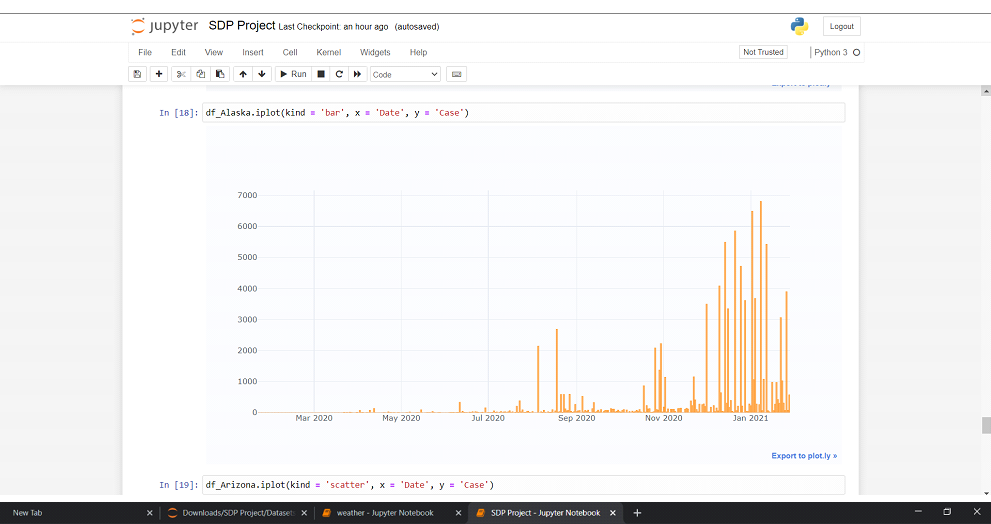Restart kernel and run all cells icon
This screenshot has width=991, height=524.
tap(357, 74)
